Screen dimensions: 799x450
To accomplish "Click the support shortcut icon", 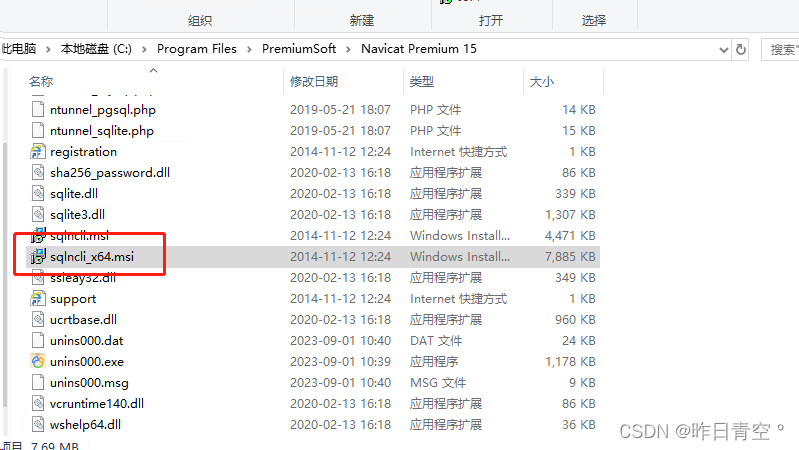I will pyautogui.click(x=38, y=299).
